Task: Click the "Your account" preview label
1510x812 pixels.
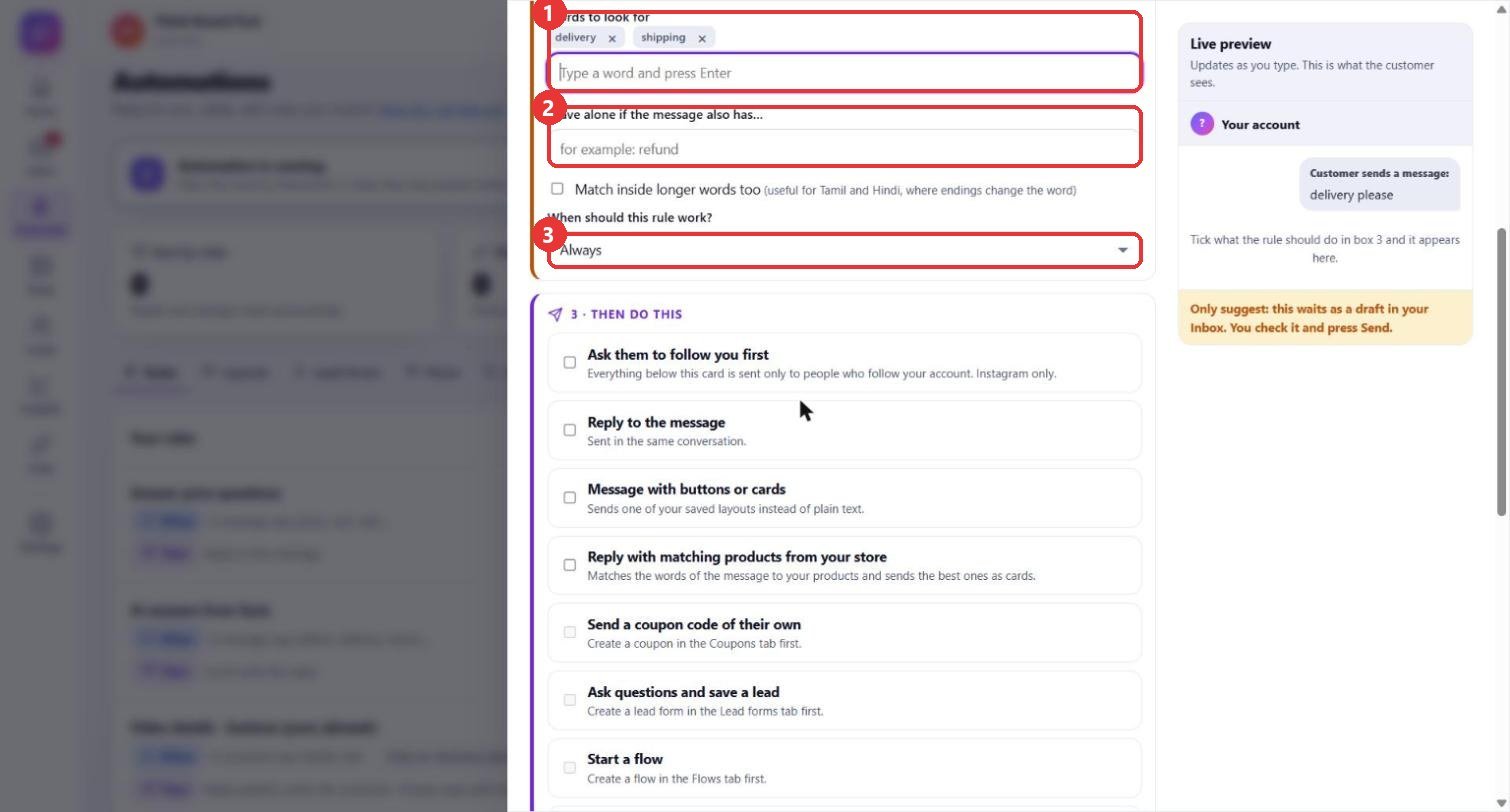Action: coord(1260,125)
